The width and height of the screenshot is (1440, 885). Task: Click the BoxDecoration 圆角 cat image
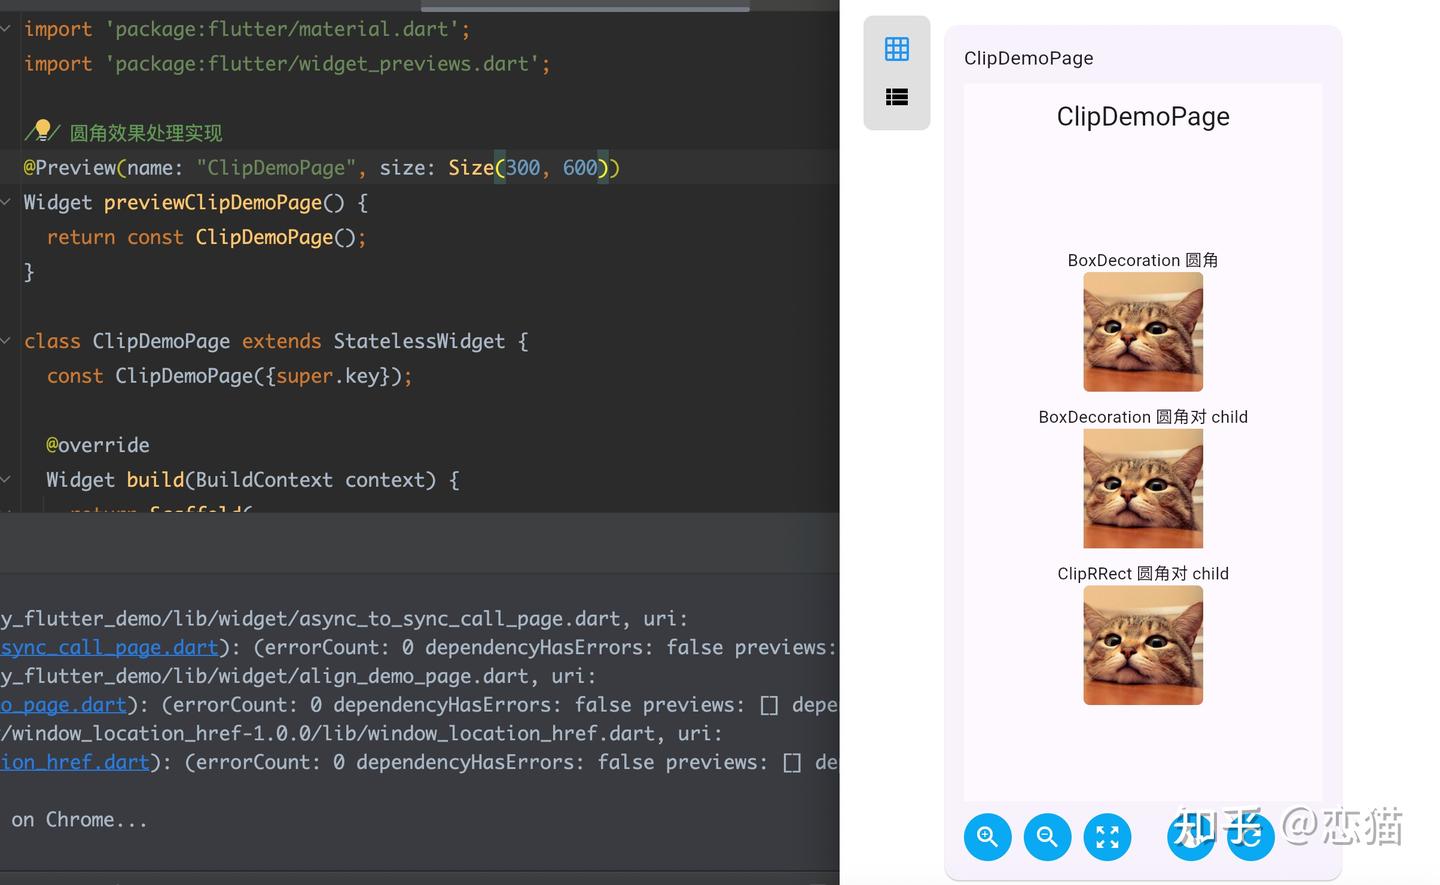pos(1143,332)
